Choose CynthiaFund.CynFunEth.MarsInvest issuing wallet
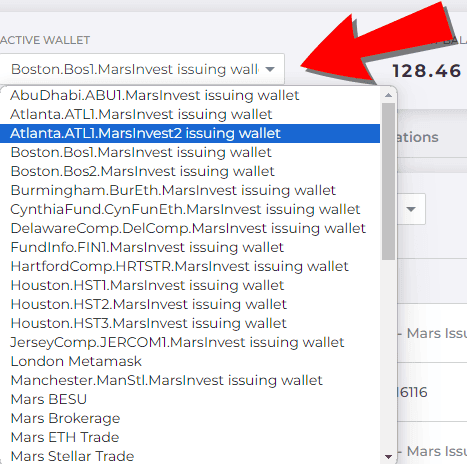Image resolution: width=467 pixels, height=464 pixels. [x=190, y=209]
